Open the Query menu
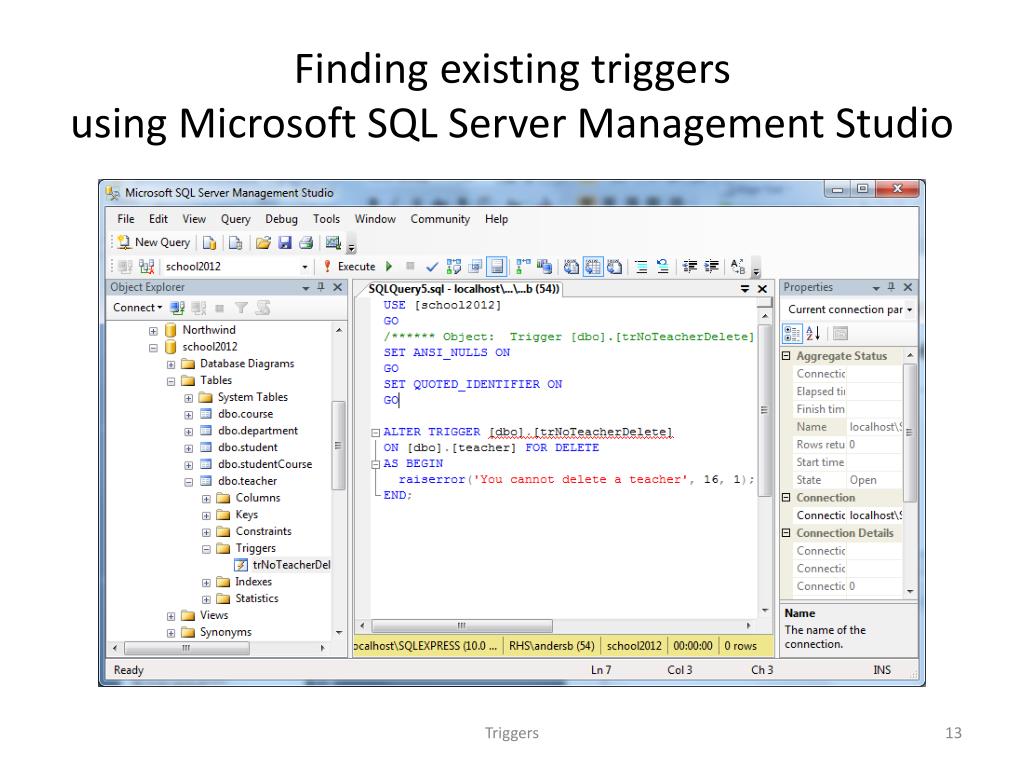1024x768 pixels. pyautogui.click(x=236, y=219)
